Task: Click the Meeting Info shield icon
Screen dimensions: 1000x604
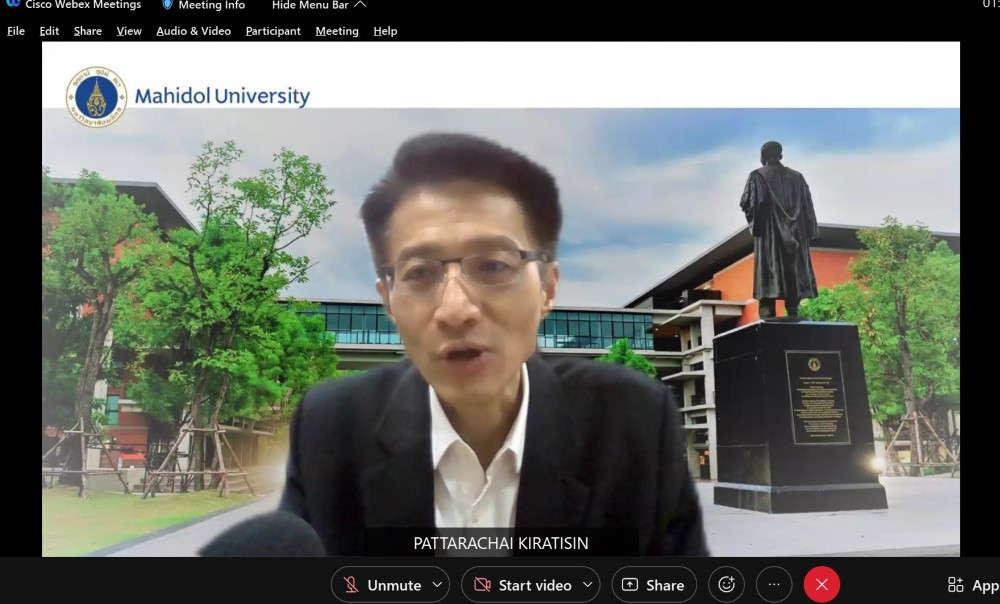Action: pyautogui.click(x=167, y=5)
